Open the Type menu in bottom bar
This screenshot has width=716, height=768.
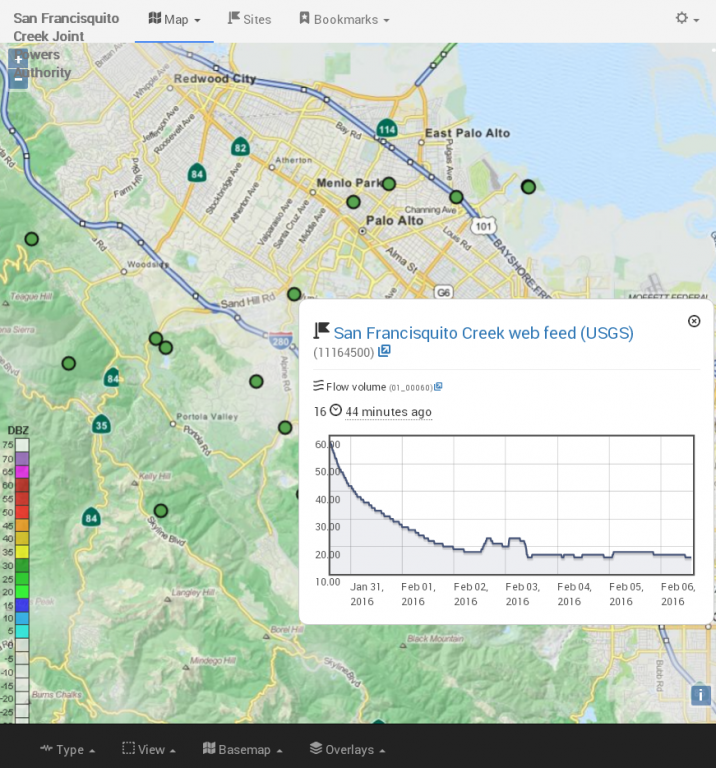click(68, 749)
